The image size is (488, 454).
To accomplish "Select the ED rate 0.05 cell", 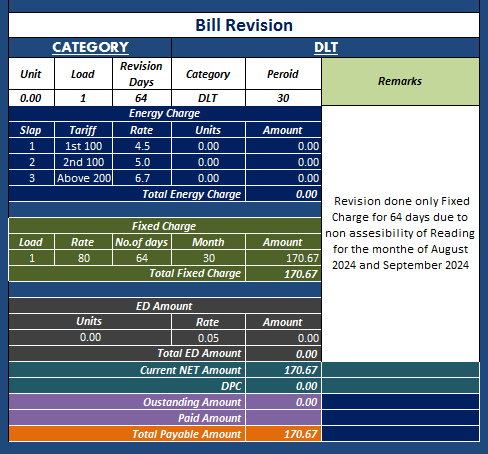I will (208, 338).
